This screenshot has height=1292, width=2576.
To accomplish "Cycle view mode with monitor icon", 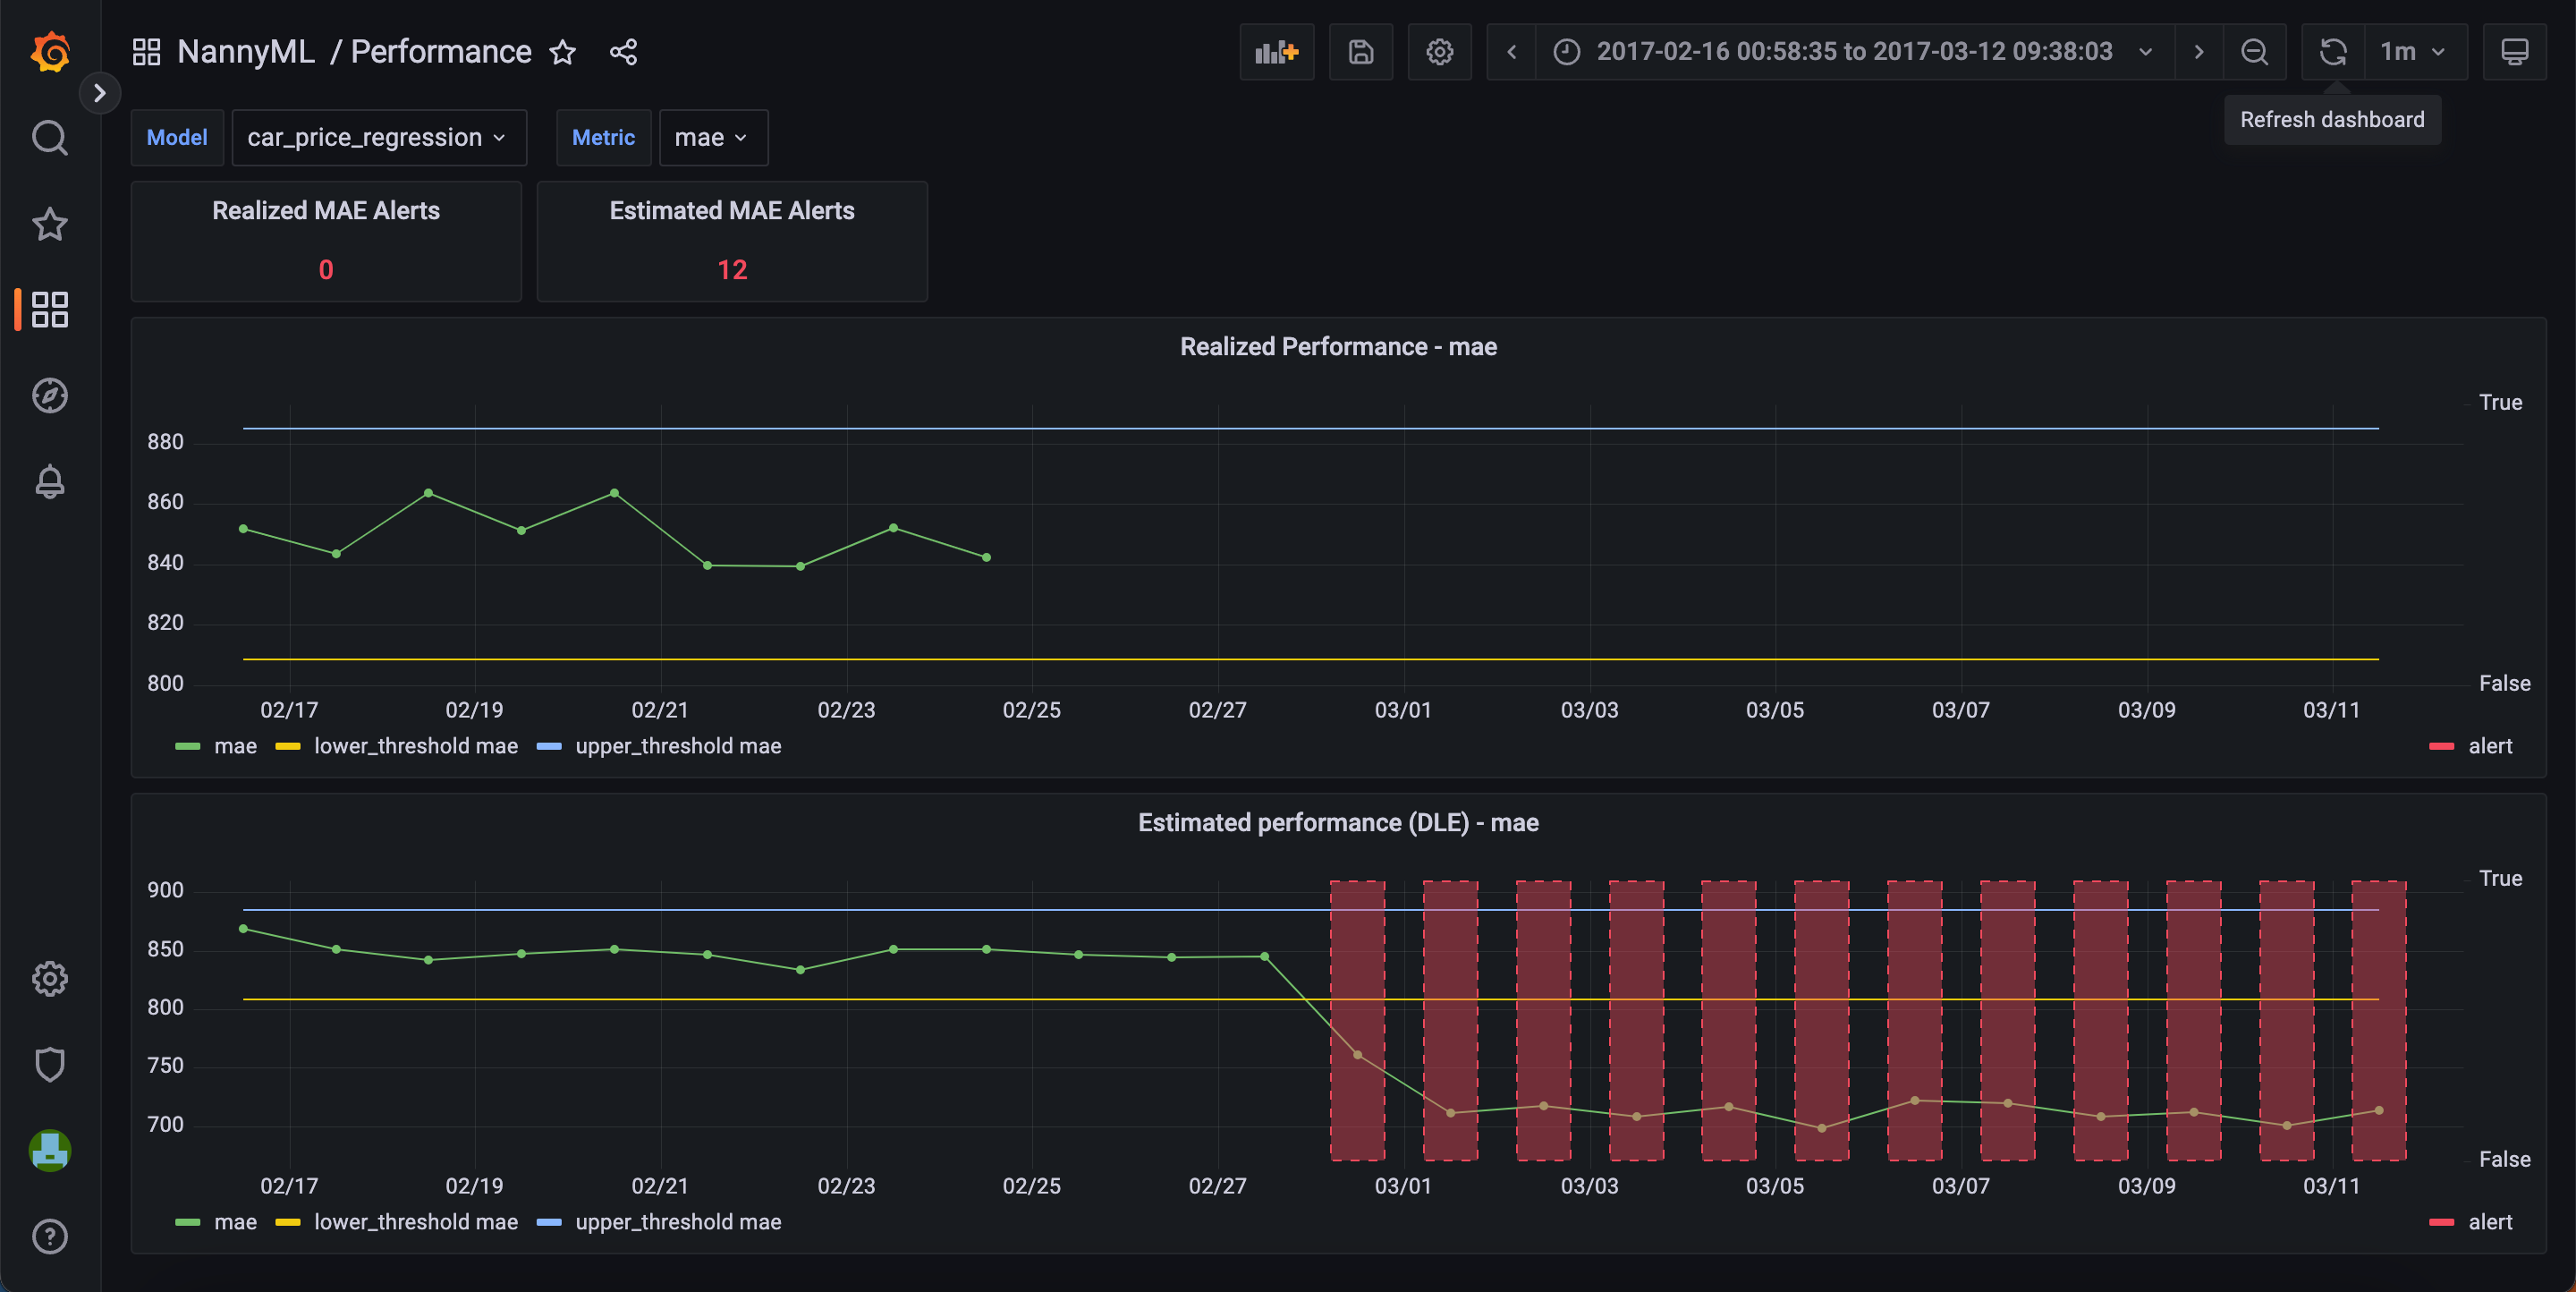I will pos(2515,52).
